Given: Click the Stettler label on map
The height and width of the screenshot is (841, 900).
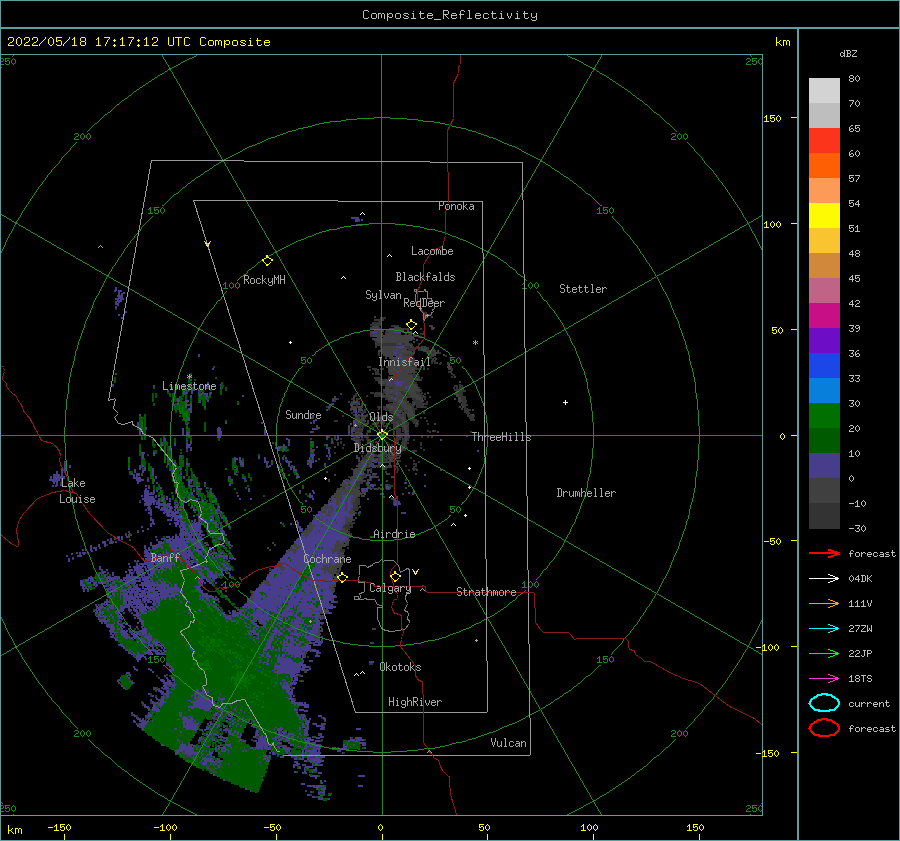Looking at the screenshot, I should pyautogui.click(x=583, y=289).
